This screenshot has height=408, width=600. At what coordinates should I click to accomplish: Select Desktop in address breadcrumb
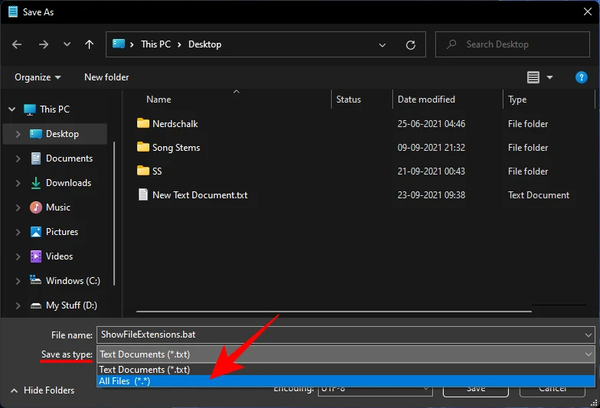(x=205, y=44)
